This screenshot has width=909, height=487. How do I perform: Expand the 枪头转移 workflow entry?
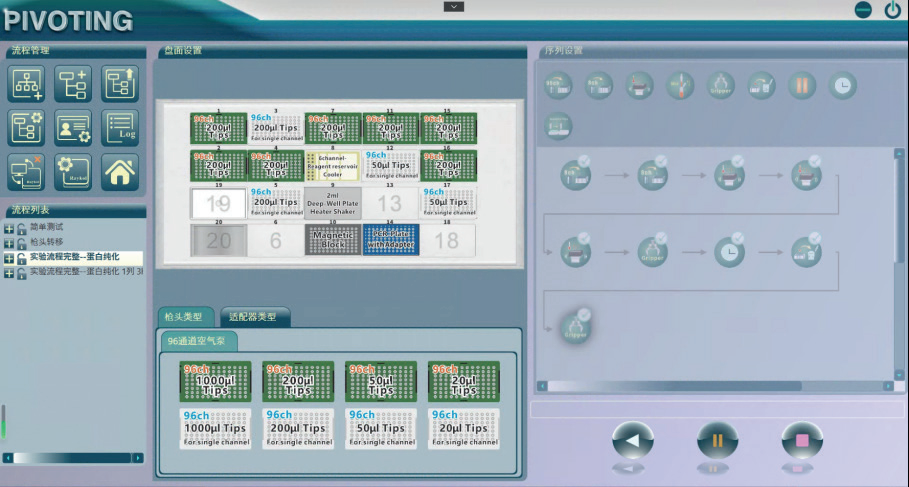pos(9,242)
